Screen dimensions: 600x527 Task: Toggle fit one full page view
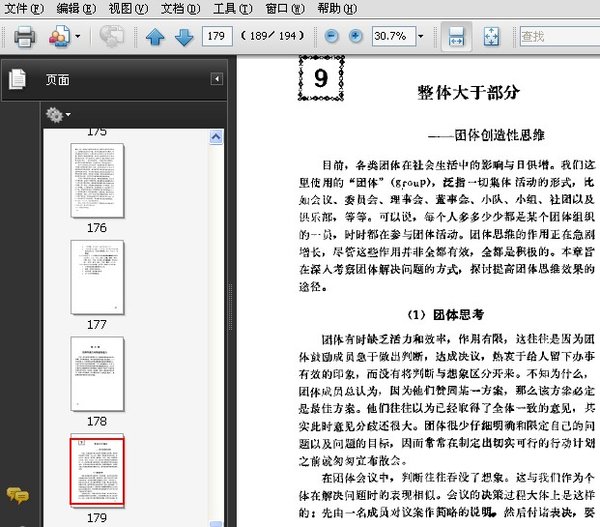[x=492, y=37]
